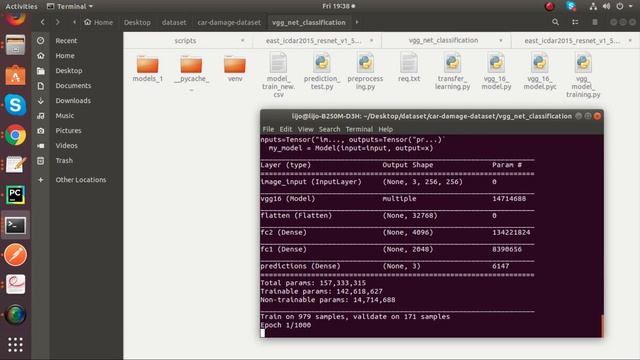
Task: Expand the path bar right arrow
Action: coord(357,22)
